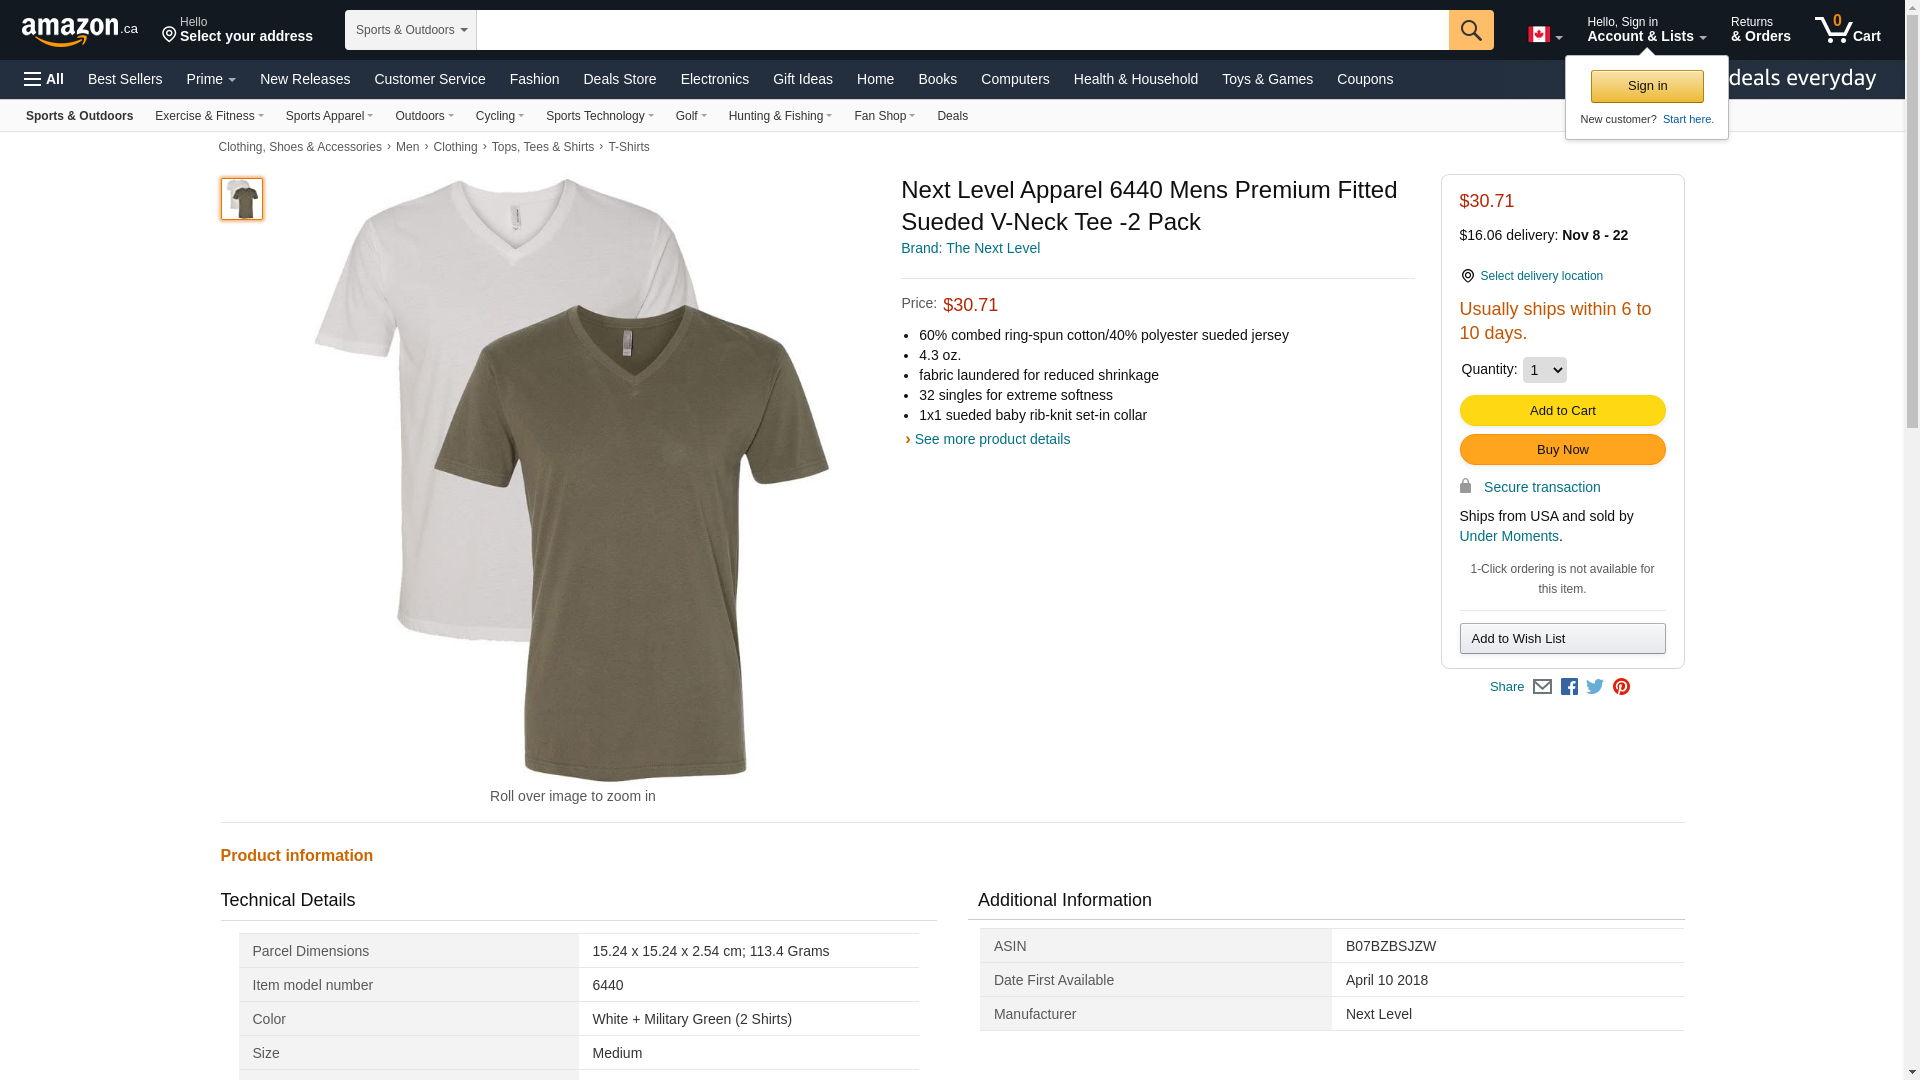Open the Deals Store tab
Screen dimensions: 1920x1080
click(x=619, y=79)
